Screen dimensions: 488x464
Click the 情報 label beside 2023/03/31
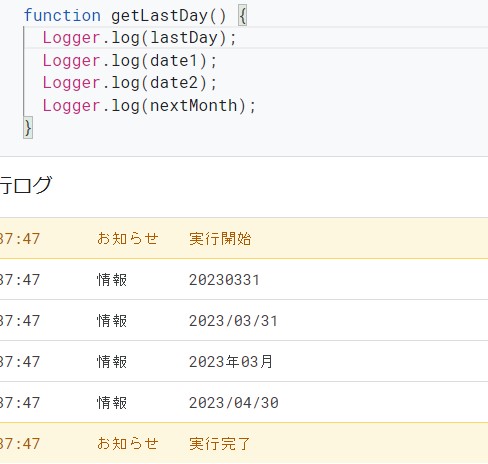112,321
